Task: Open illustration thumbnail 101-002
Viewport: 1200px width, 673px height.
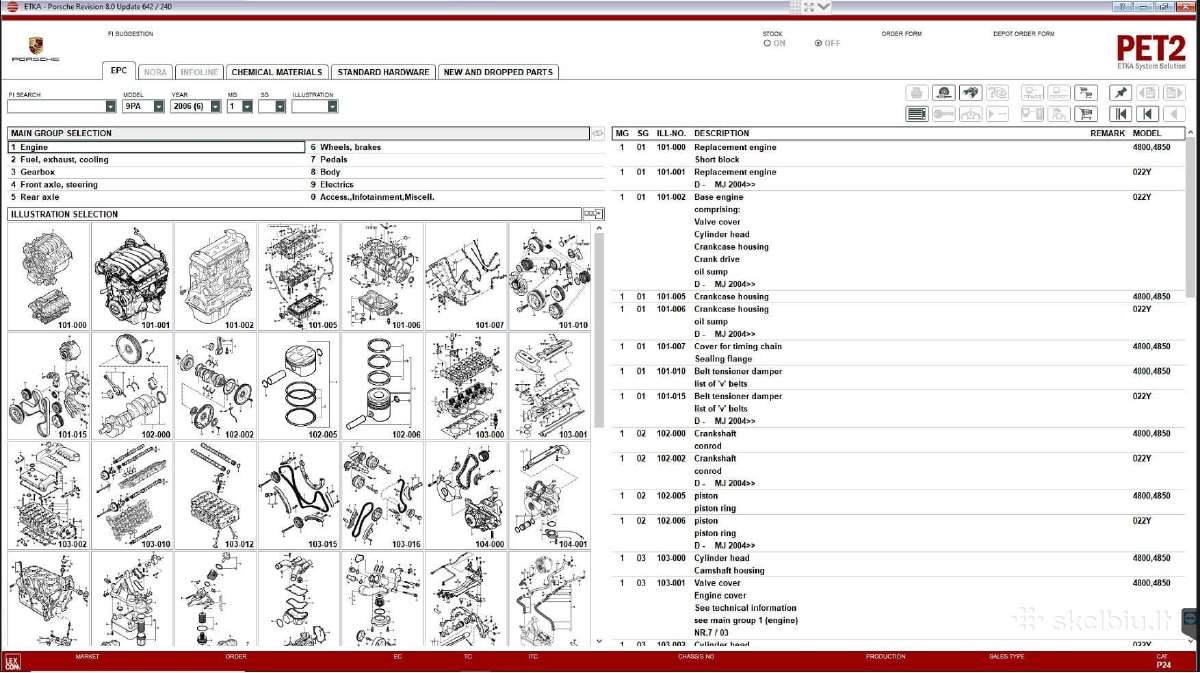Action: 216,276
